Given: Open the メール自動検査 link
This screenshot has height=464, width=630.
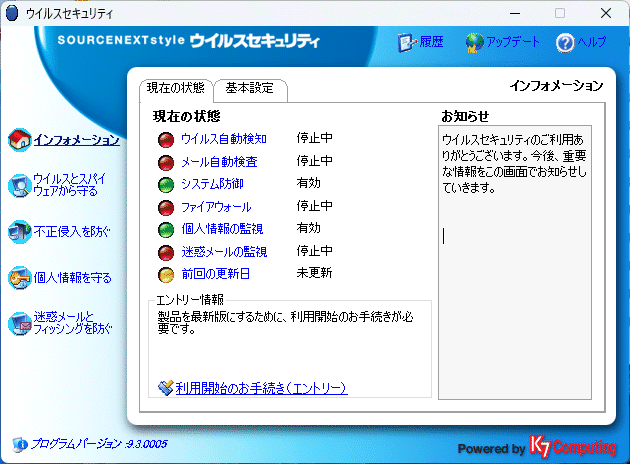Looking at the screenshot, I should pos(219,161).
